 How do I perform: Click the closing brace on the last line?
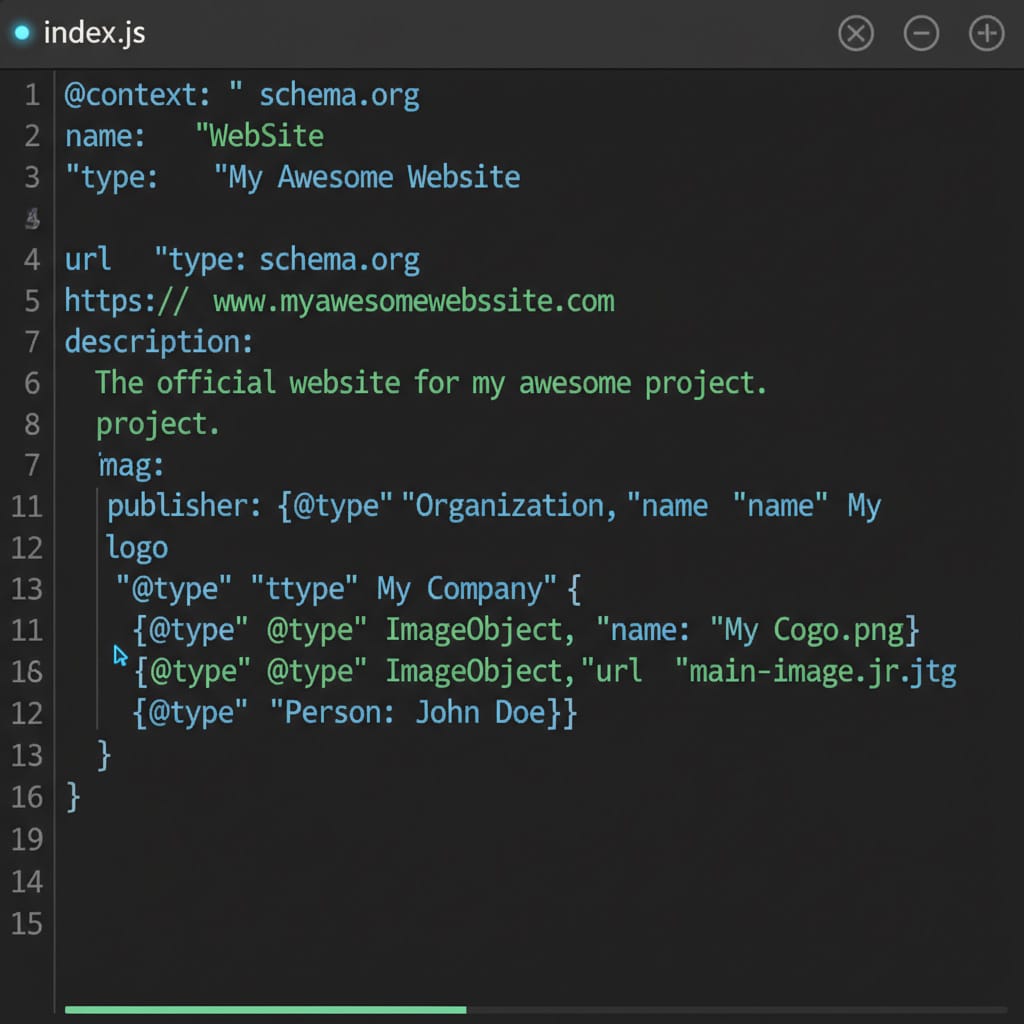(70, 797)
